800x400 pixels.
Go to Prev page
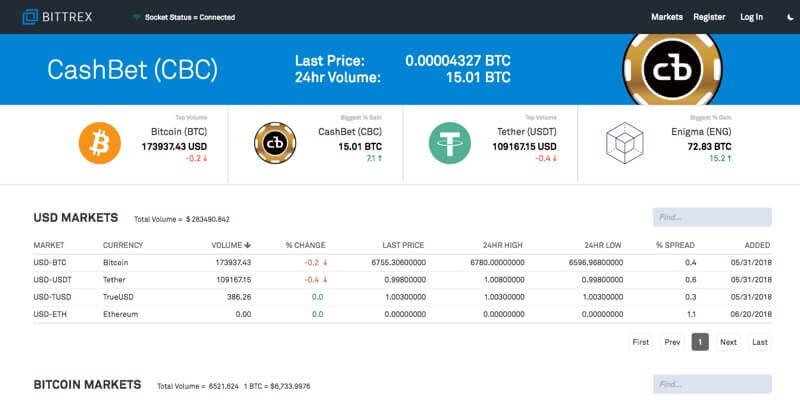[x=672, y=342]
